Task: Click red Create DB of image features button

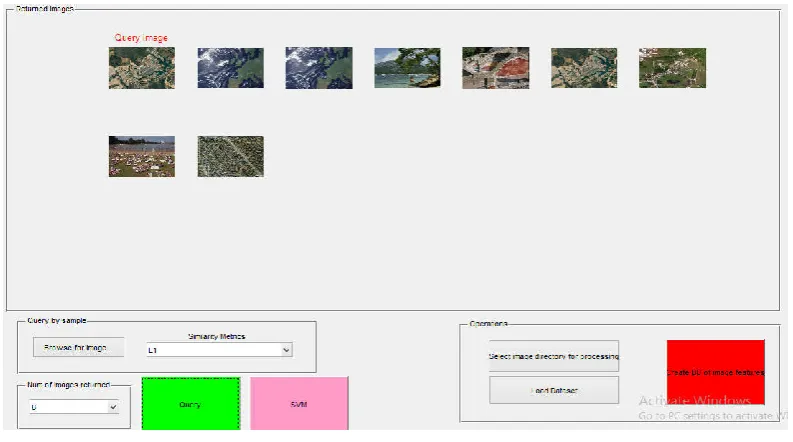Action: click(716, 372)
